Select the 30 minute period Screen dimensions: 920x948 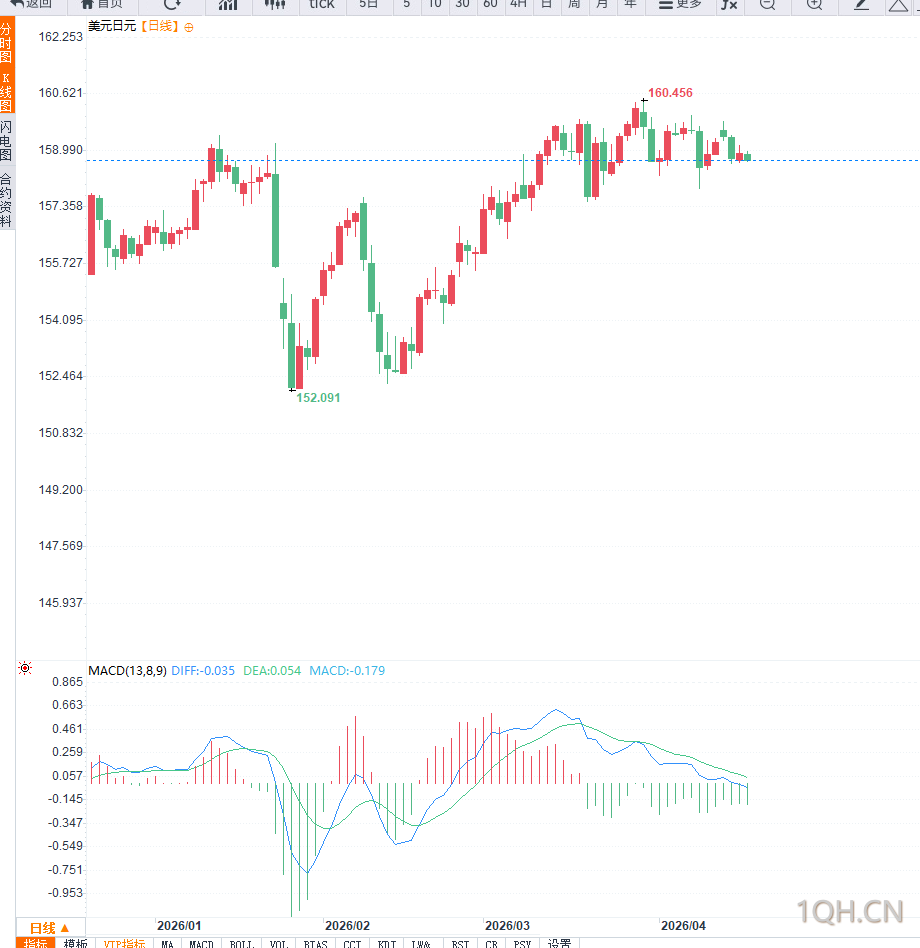pos(462,4)
